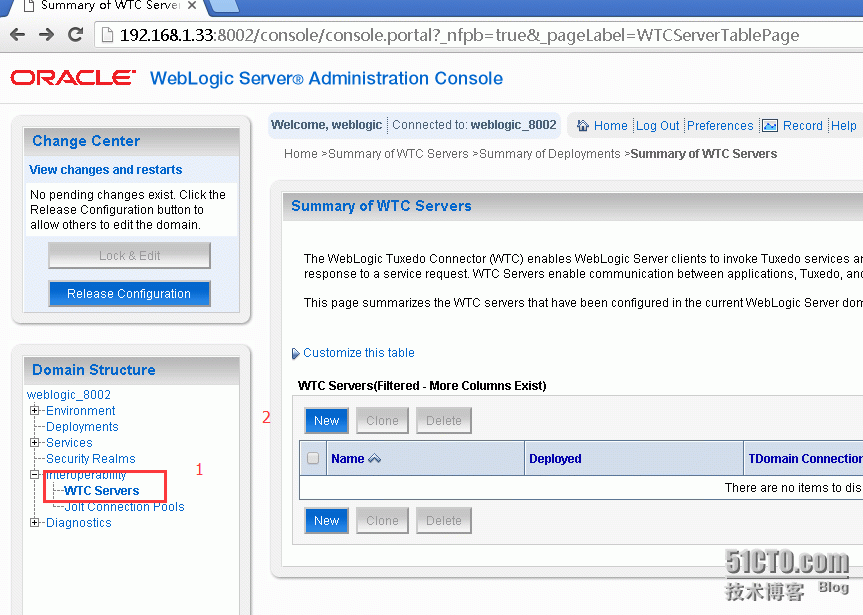Open Environment in Domain Structure
Screen dimensions: 863x615
pos(80,411)
